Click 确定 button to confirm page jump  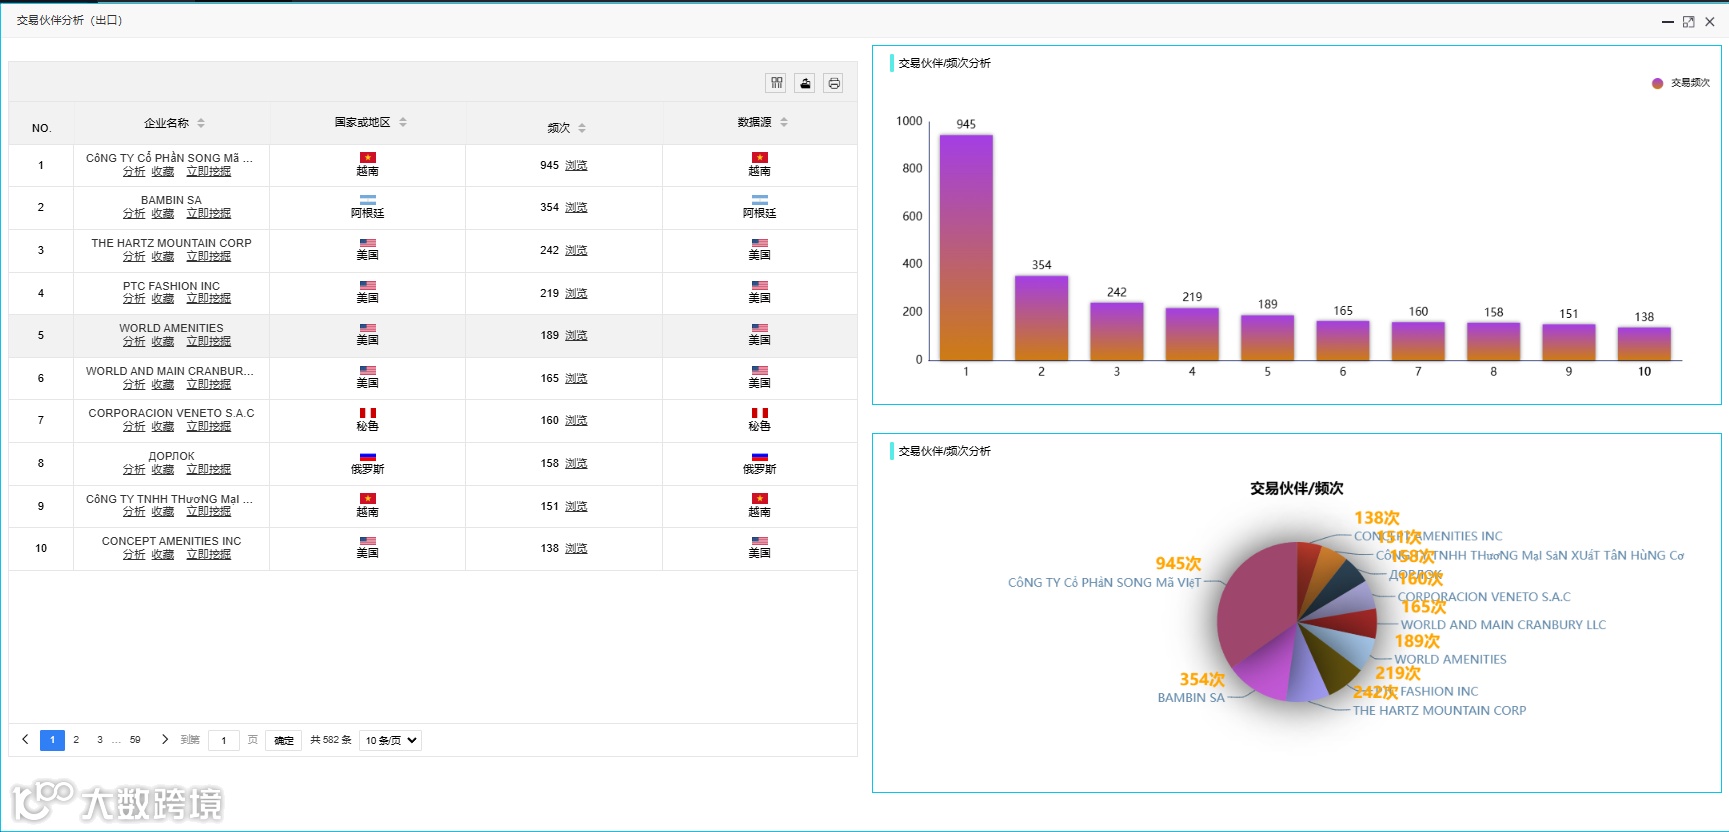[284, 740]
